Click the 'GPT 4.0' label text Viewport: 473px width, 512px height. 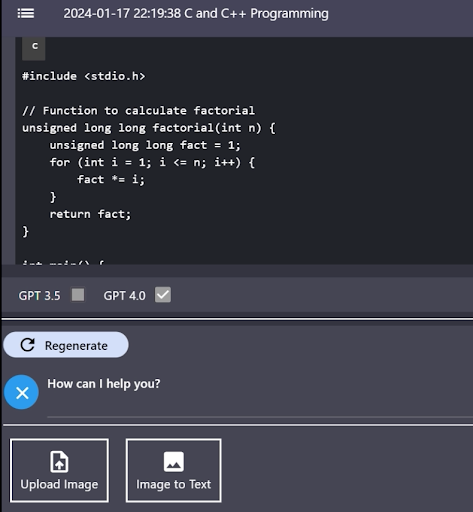pos(124,296)
